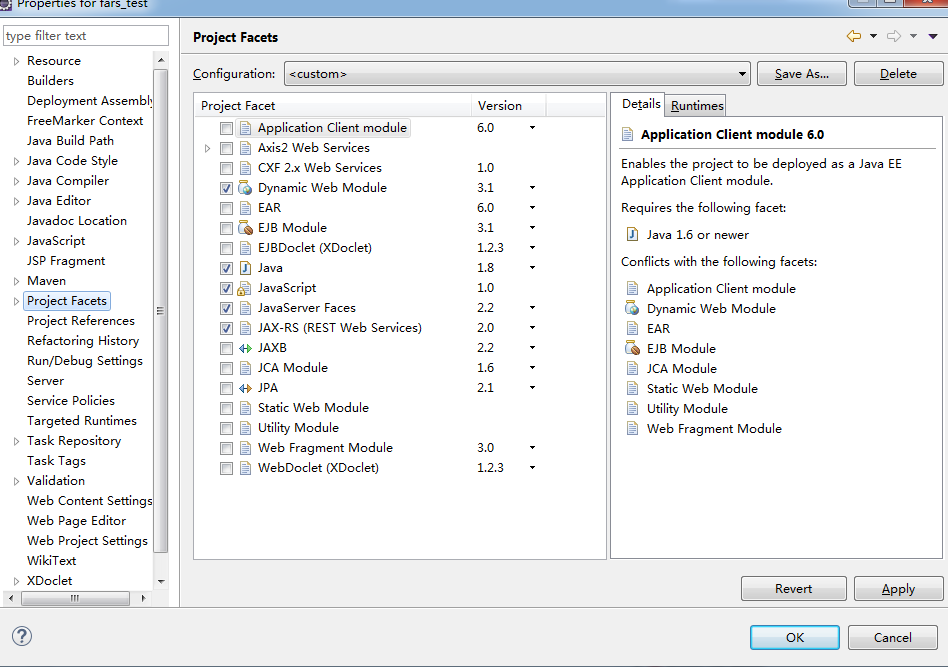The height and width of the screenshot is (667, 948).
Task: Click the EJB Module facet icon in list
Action: [x=245, y=228]
